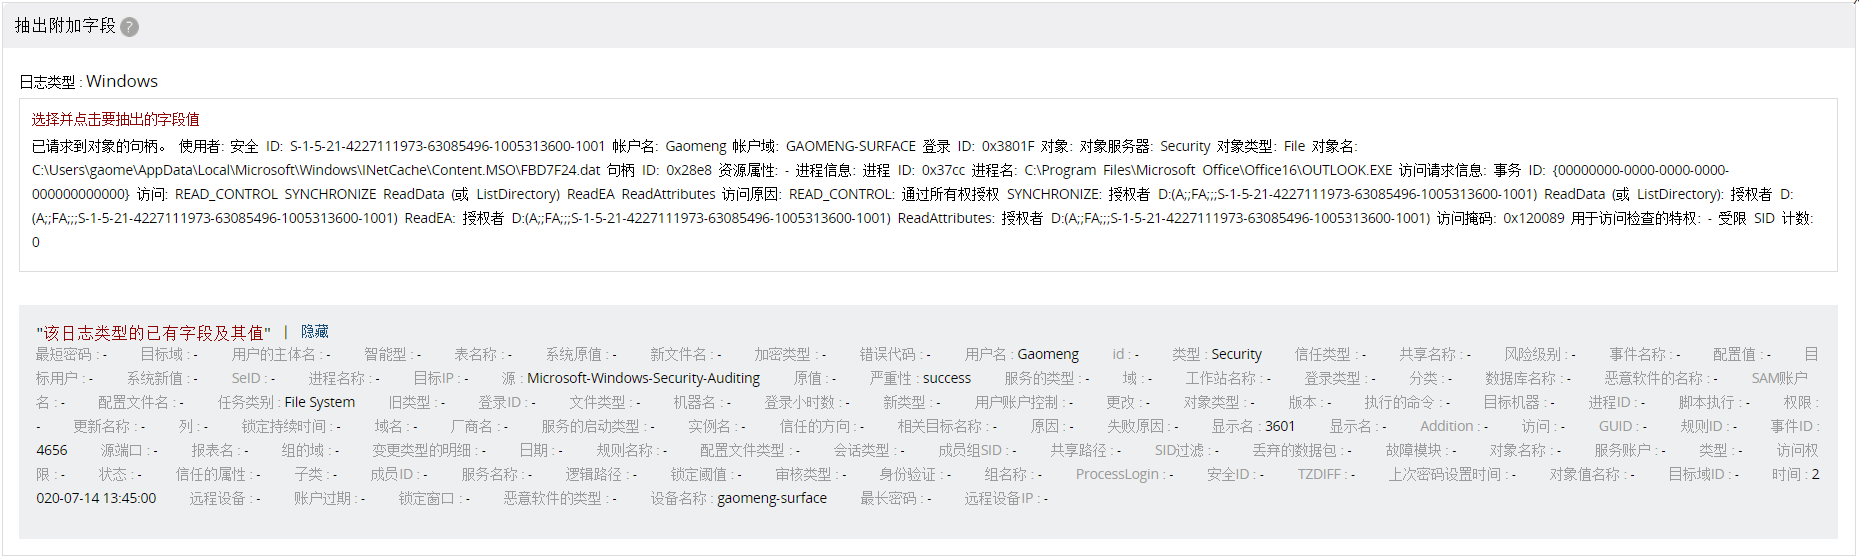
Task: Click the 该日志类型的已有字段及其值 title
Action: [x=154, y=332]
